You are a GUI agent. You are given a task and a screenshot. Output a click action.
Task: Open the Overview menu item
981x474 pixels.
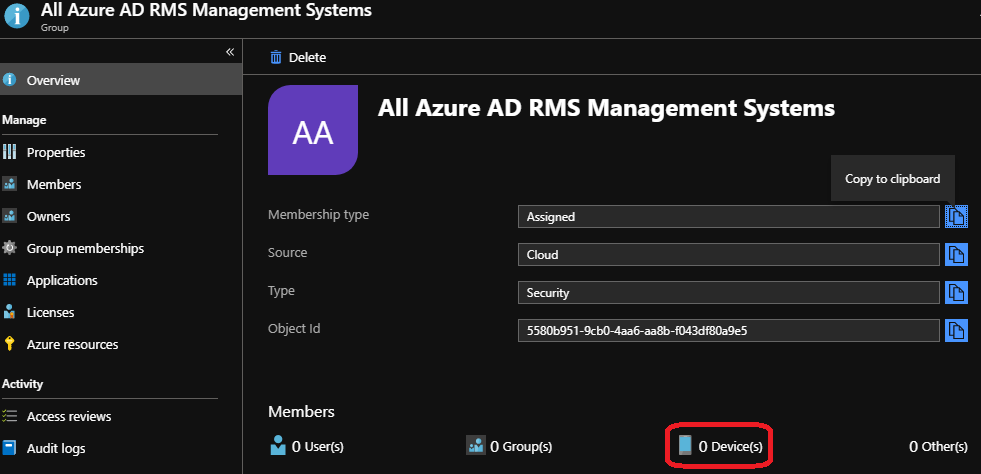pyautogui.click(x=53, y=80)
